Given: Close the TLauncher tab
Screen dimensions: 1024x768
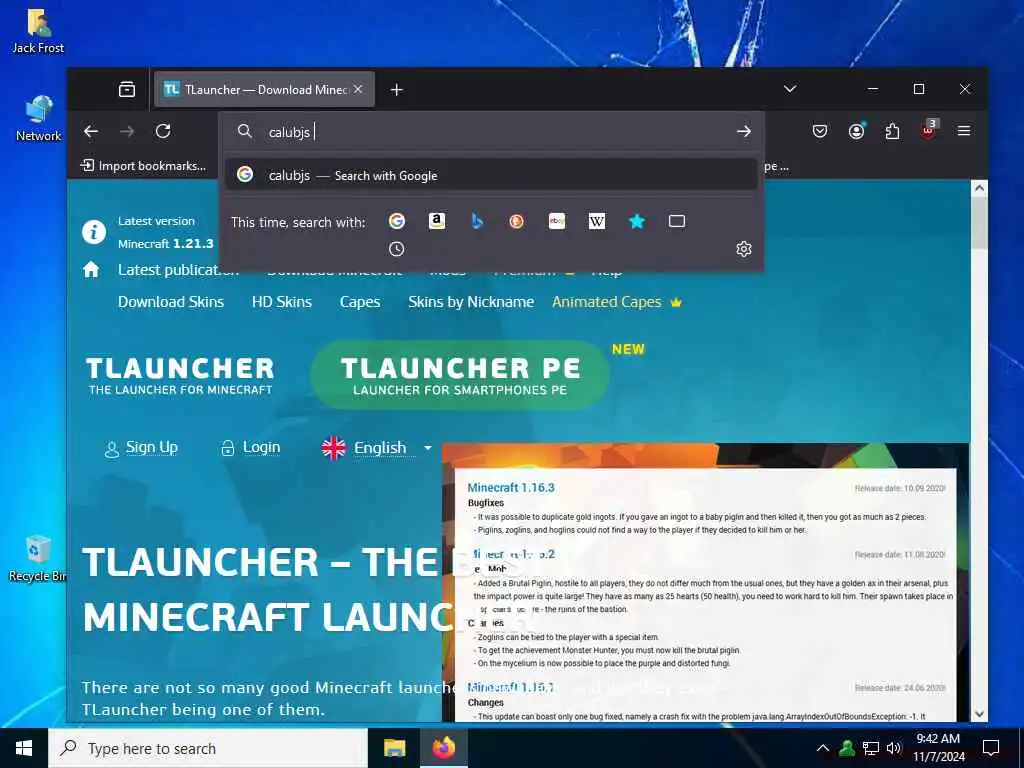Looking at the screenshot, I should [358, 89].
